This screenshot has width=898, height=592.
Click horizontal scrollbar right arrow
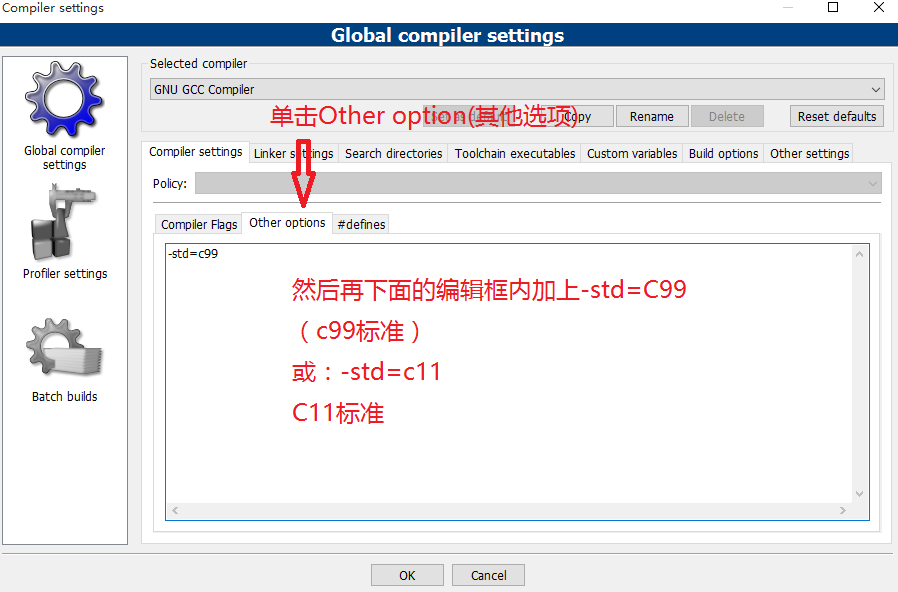pos(842,511)
